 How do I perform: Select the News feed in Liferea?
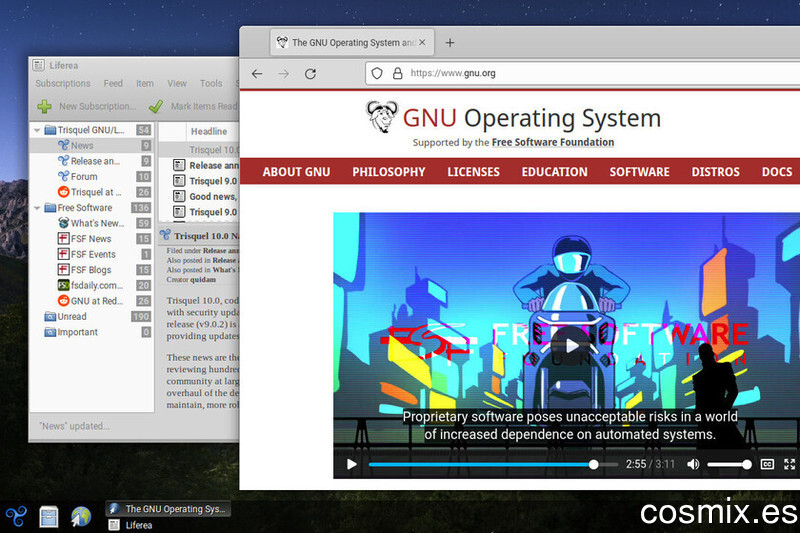tap(91, 145)
